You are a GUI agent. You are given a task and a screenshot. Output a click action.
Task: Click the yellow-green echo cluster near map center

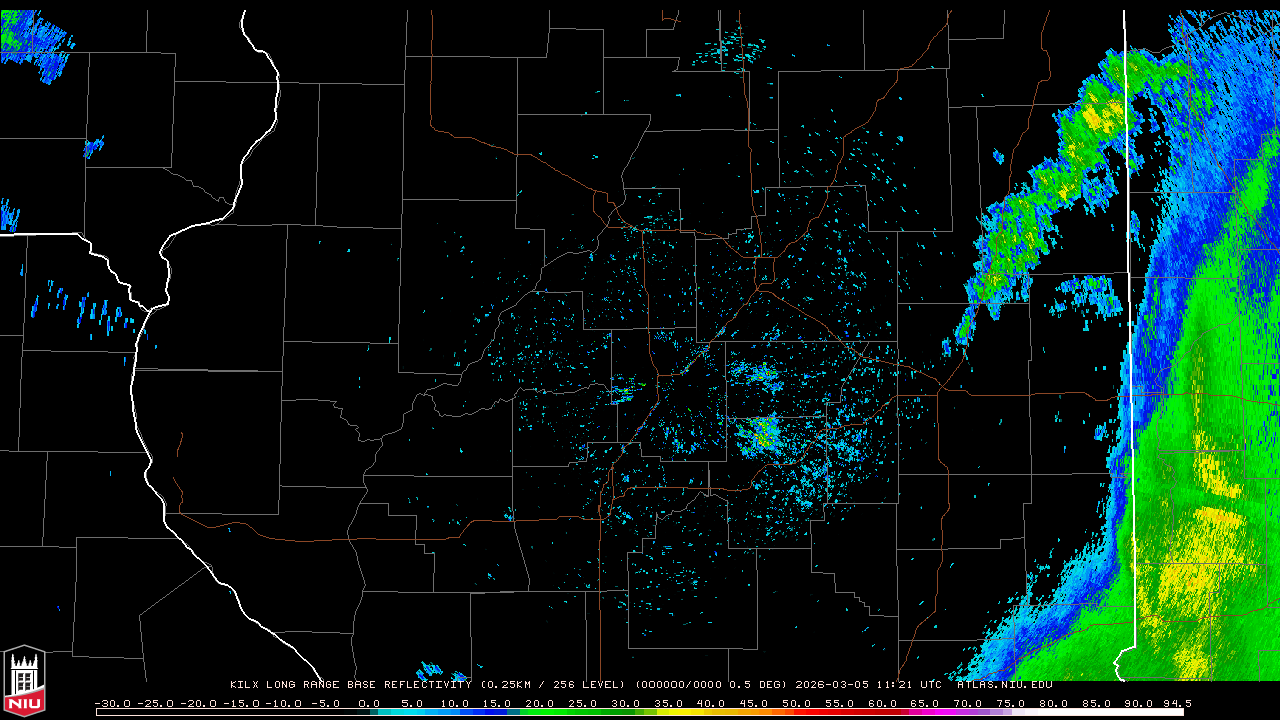[x=761, y=433]
